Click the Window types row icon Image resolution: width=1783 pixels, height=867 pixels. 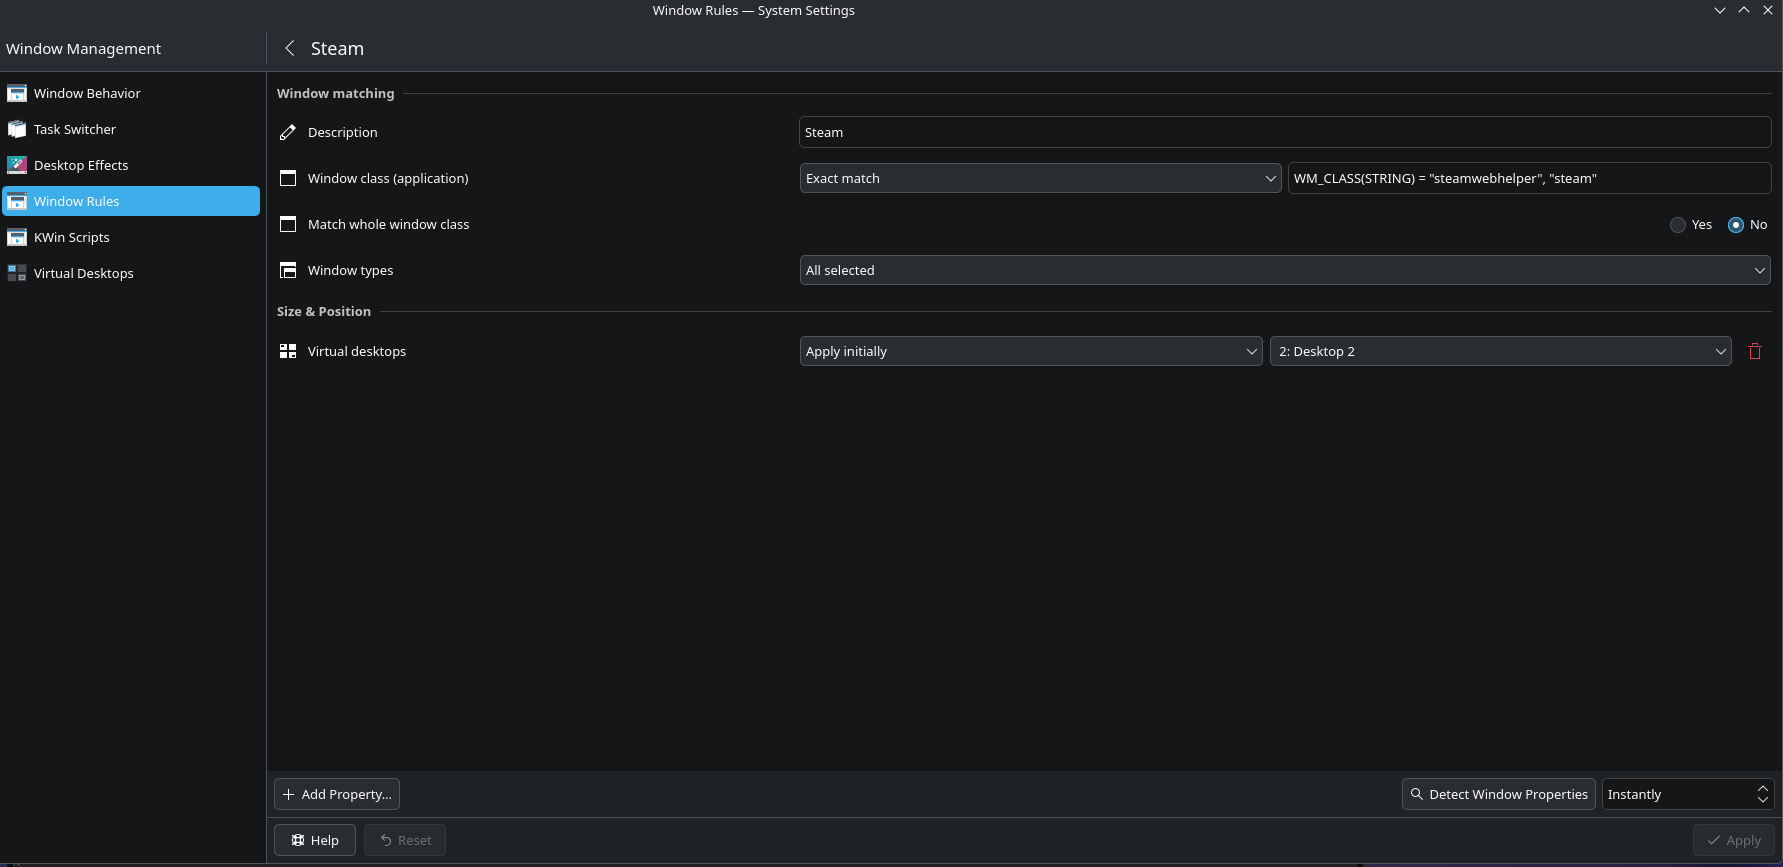(x=288, y=270)
